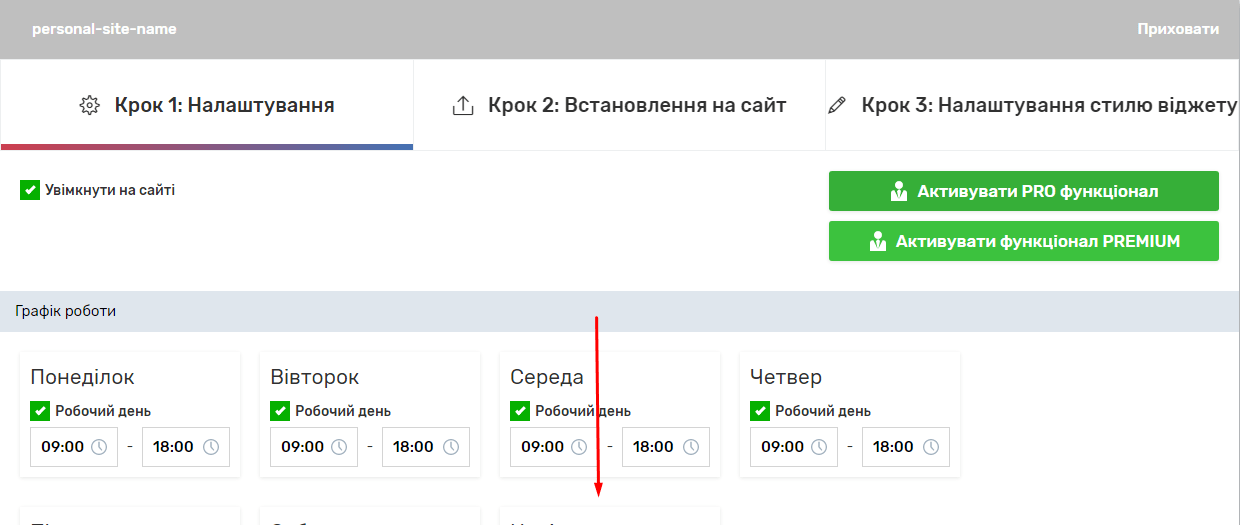Disable Робочий день for Четвер
Image resolution: width=1240 pixels, height=525 pixels.
point(760,411)
